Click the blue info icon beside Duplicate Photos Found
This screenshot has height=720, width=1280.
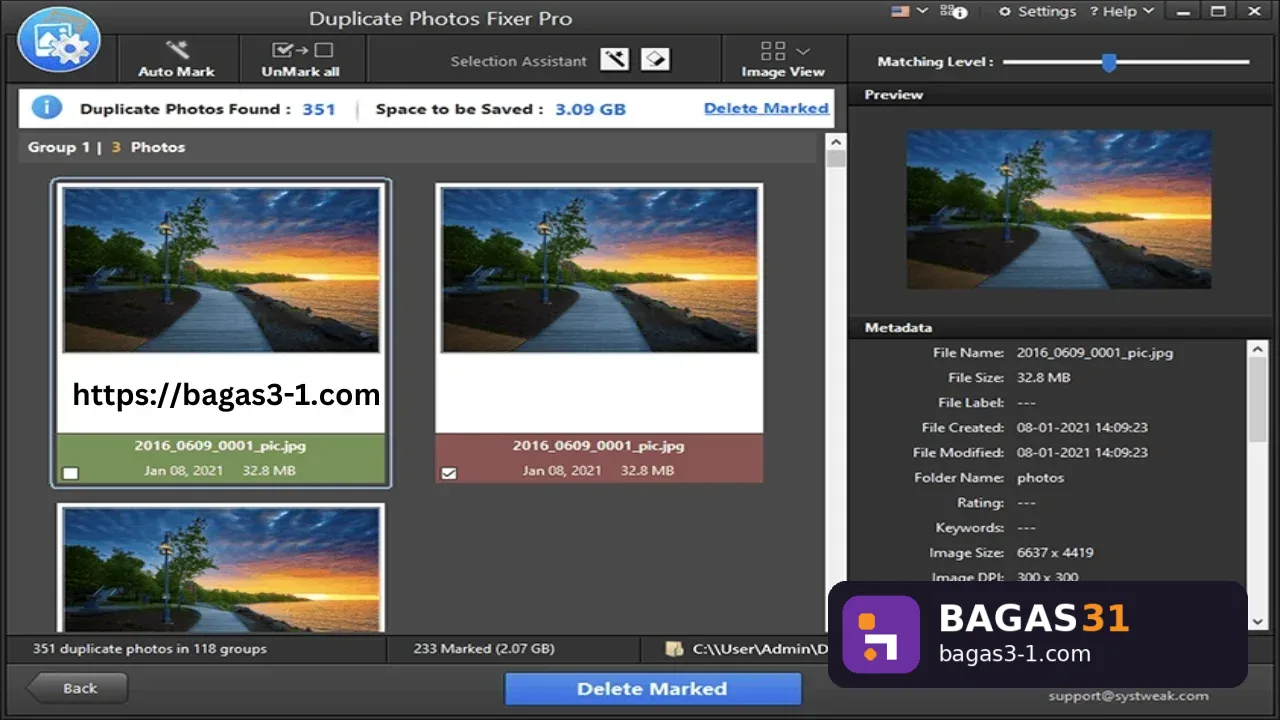[47, 108]
